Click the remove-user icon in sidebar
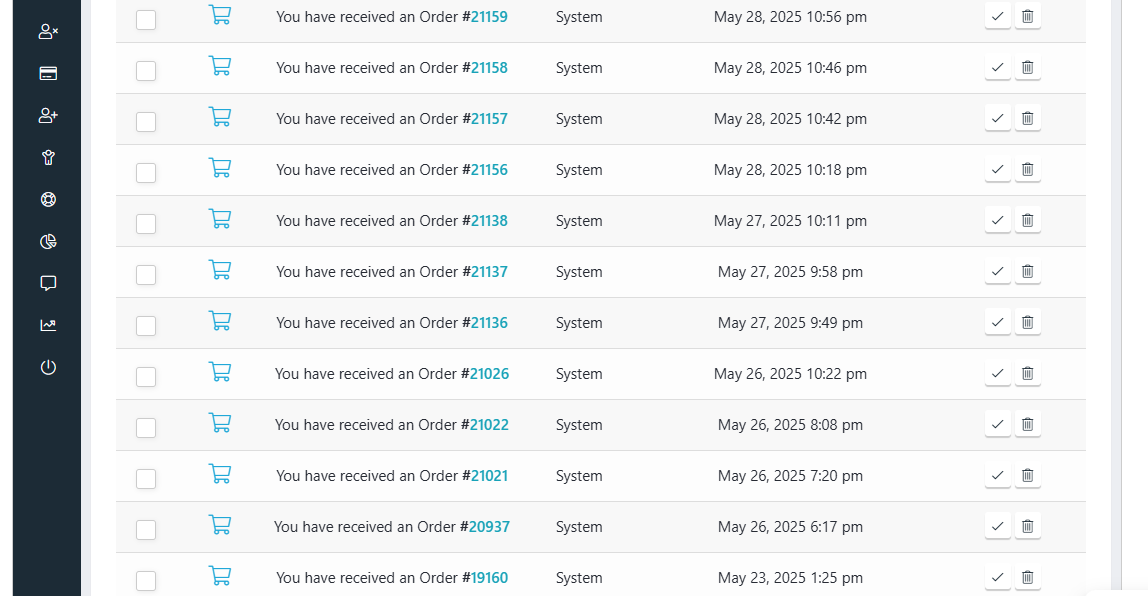1148x596 pixels. click(x=48, y=31)
